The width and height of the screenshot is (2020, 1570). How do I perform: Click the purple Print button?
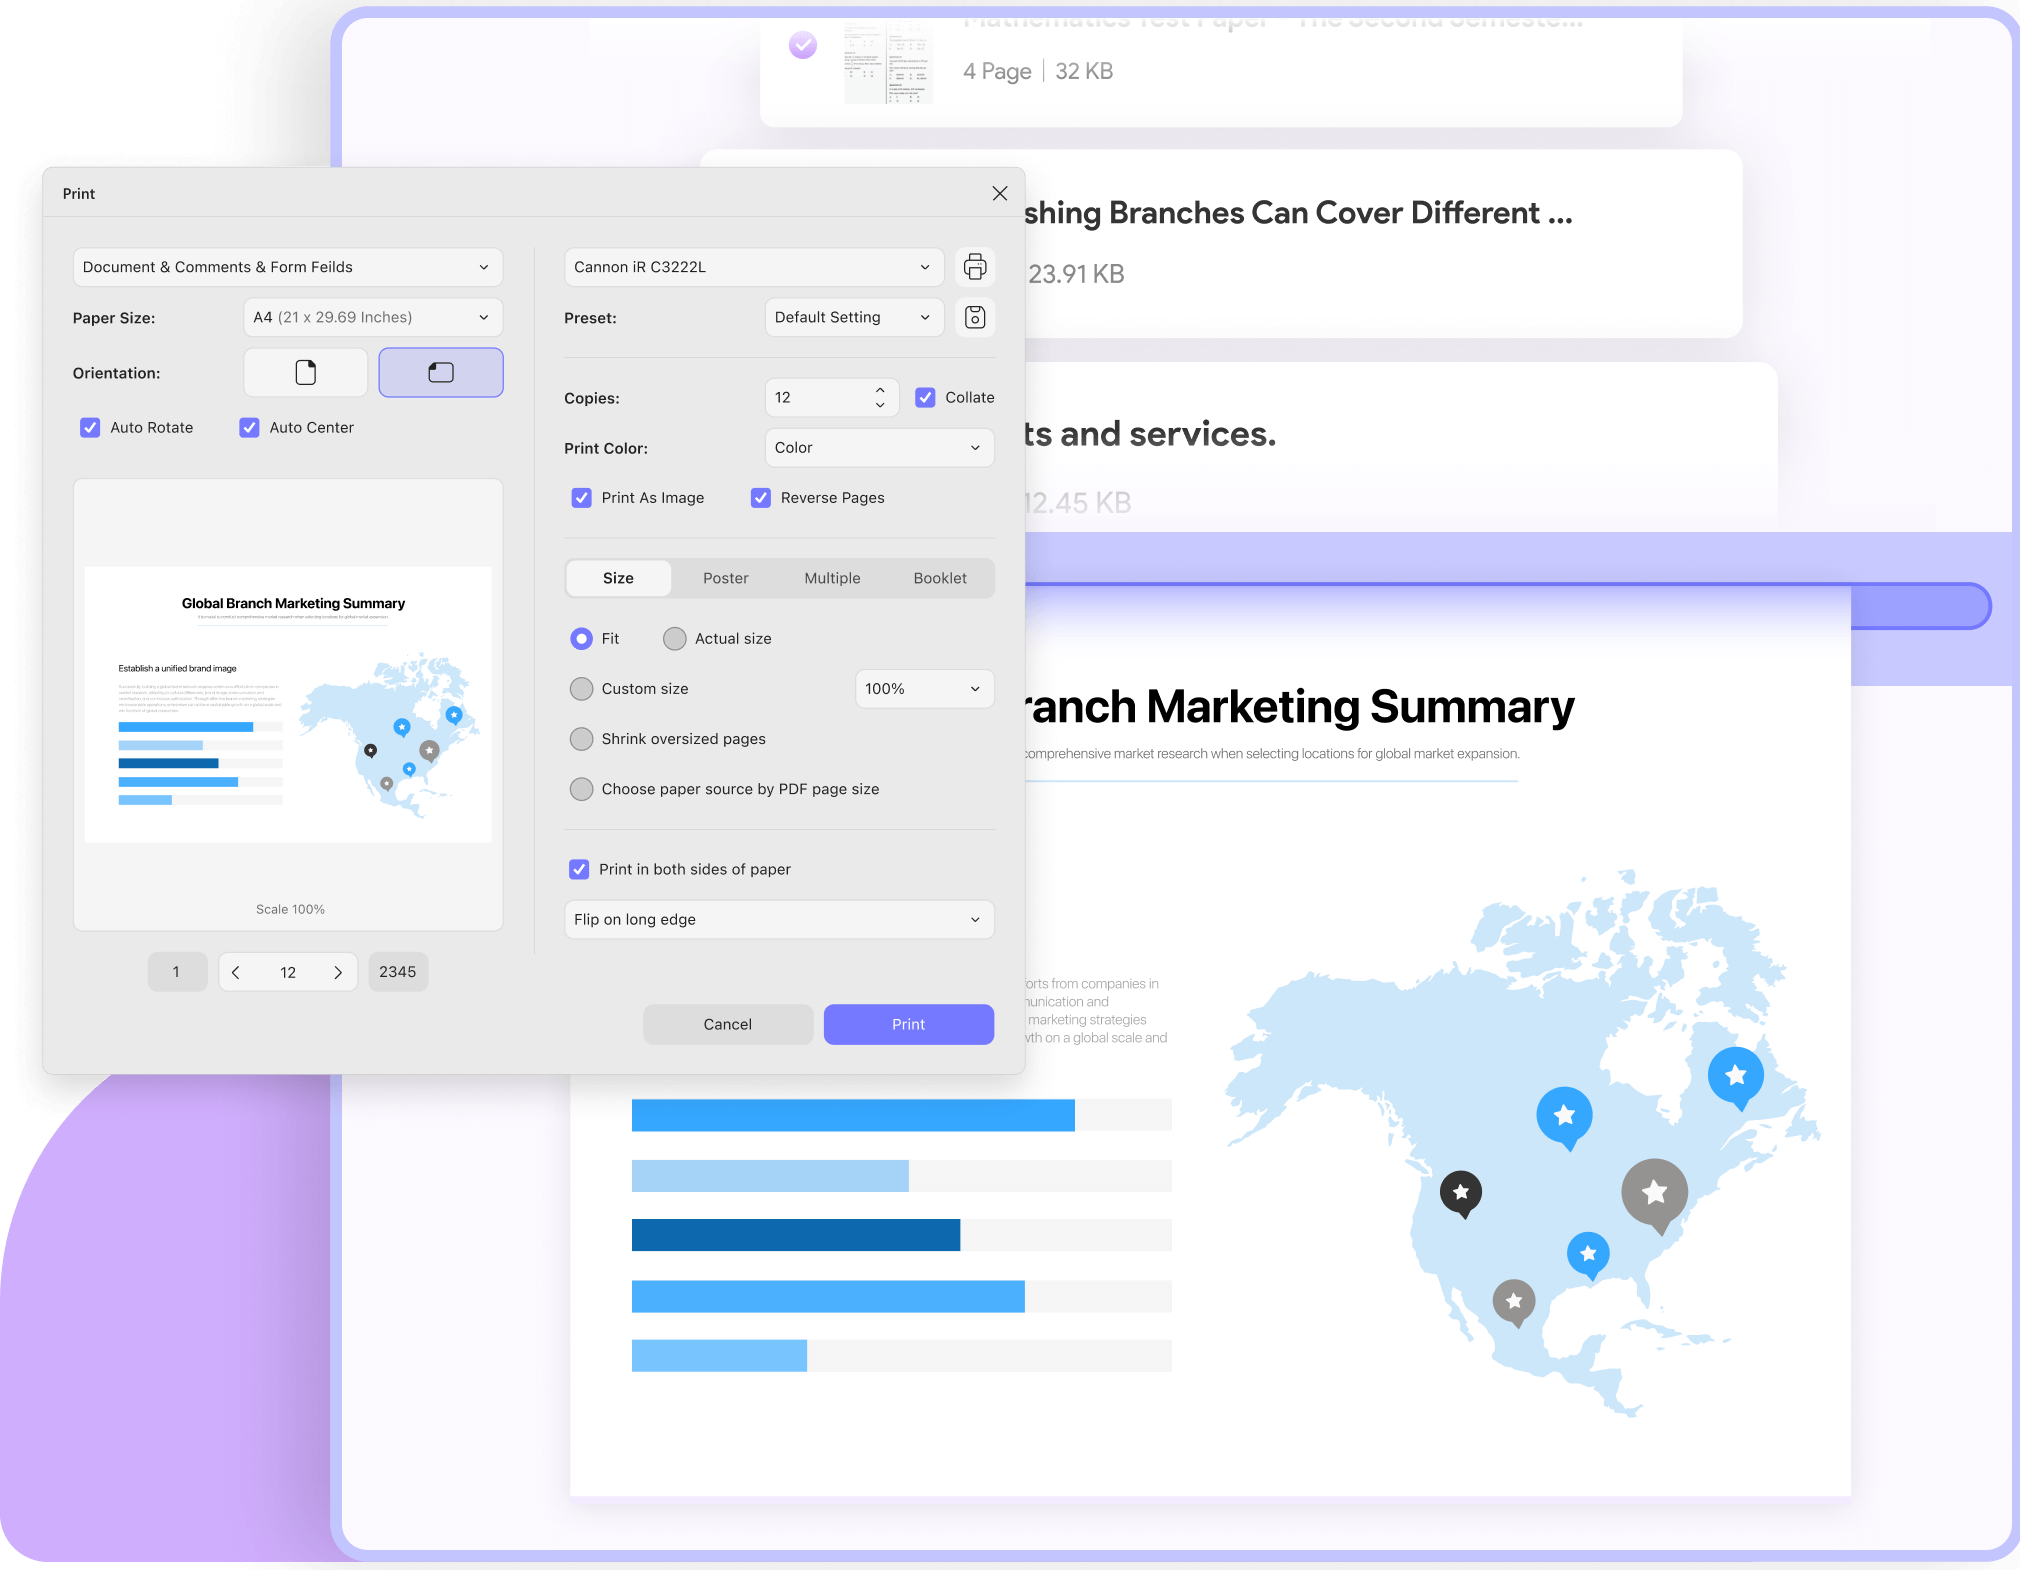908,1025
